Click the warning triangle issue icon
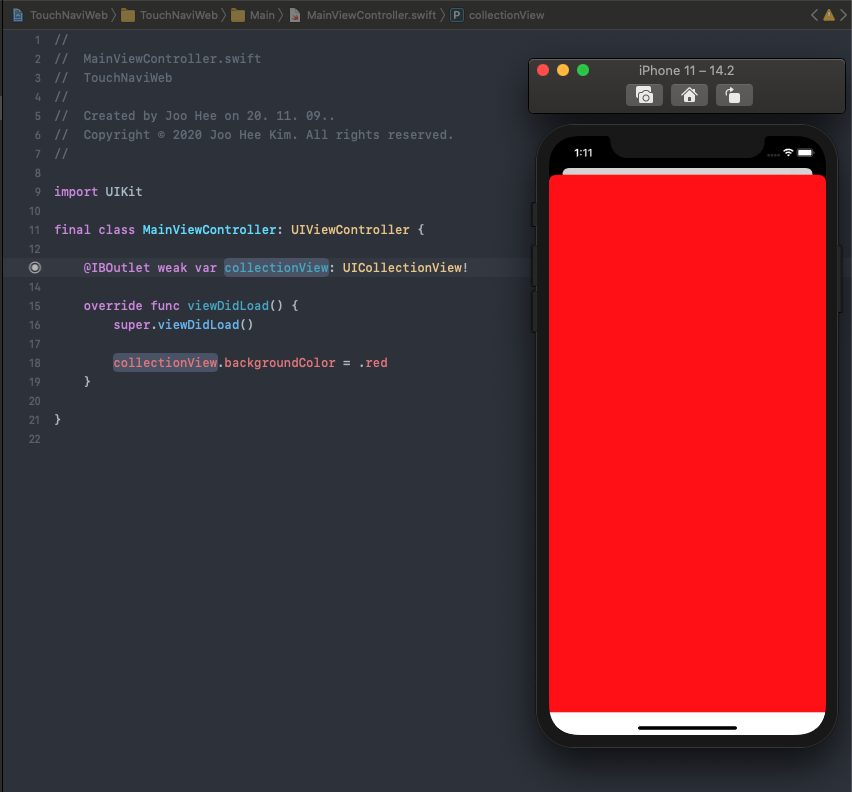Image resolution: width=852 pixels, height=792 pixels. (x=827, y=15)
